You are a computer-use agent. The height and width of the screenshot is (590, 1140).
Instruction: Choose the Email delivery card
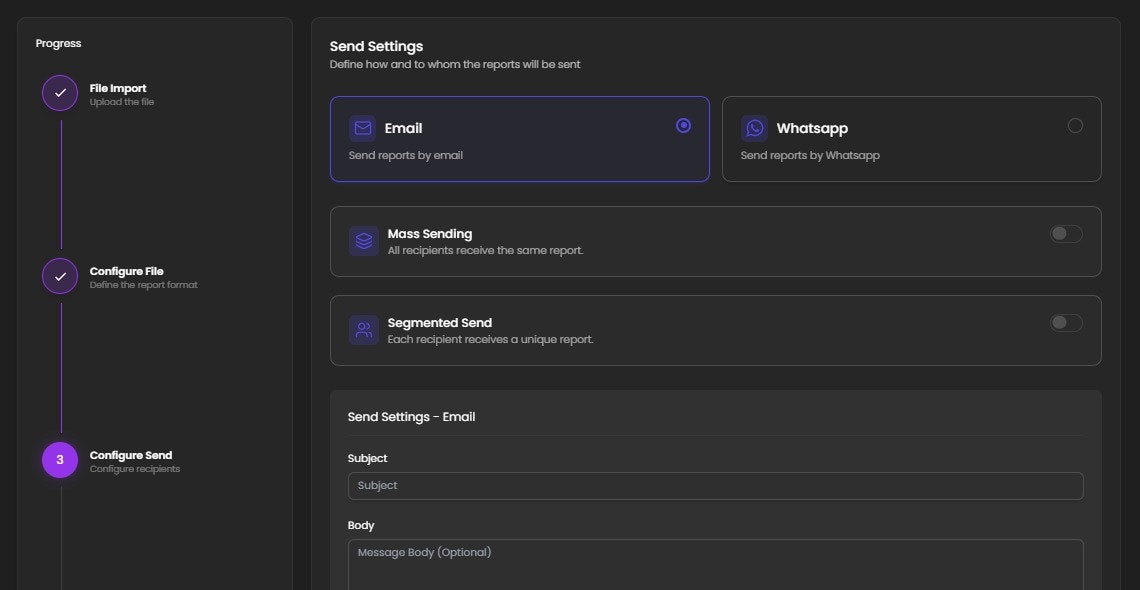[x=519, y=139]
